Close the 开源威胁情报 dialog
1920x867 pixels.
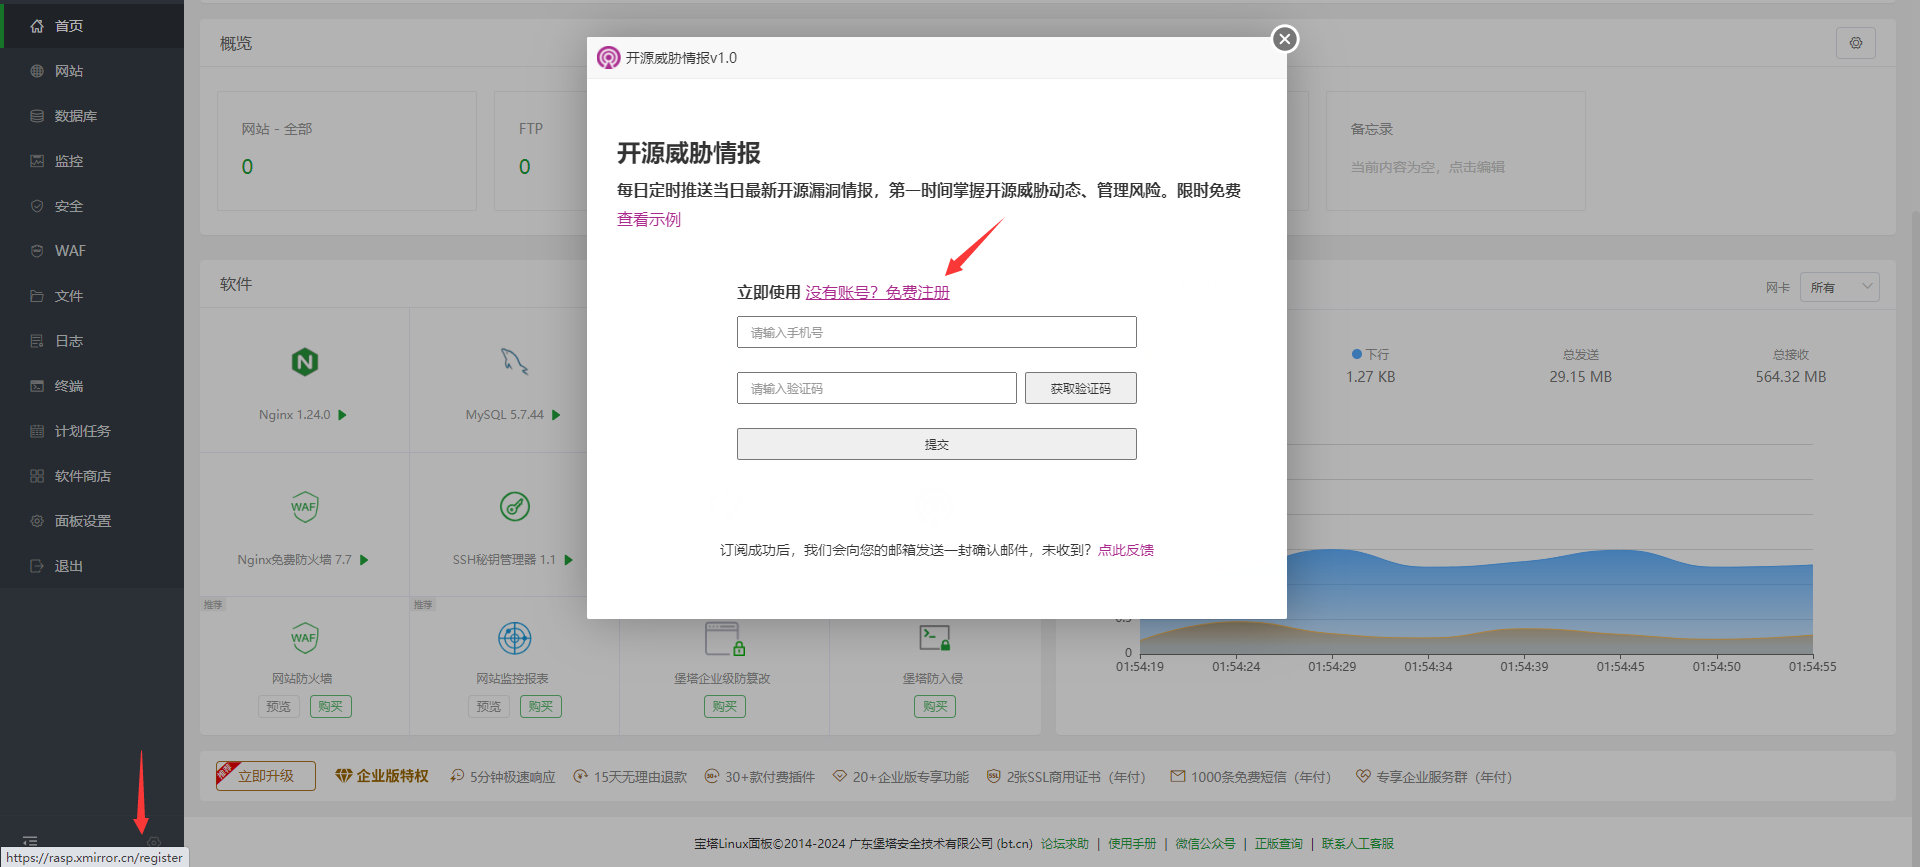point(1285,39)
